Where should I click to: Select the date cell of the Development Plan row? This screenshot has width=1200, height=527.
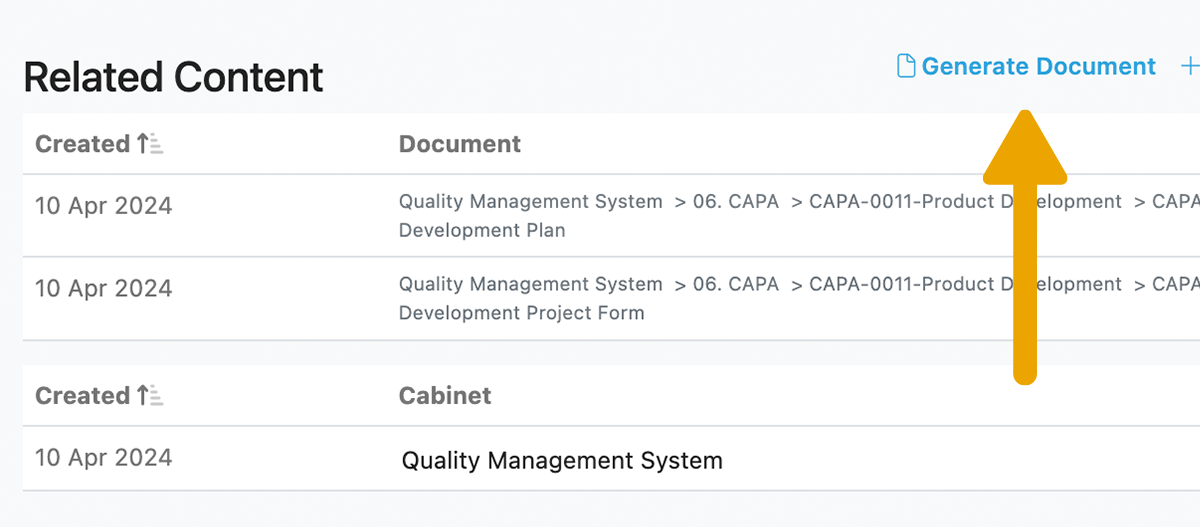pyautogui.click(x=103, y=206)
